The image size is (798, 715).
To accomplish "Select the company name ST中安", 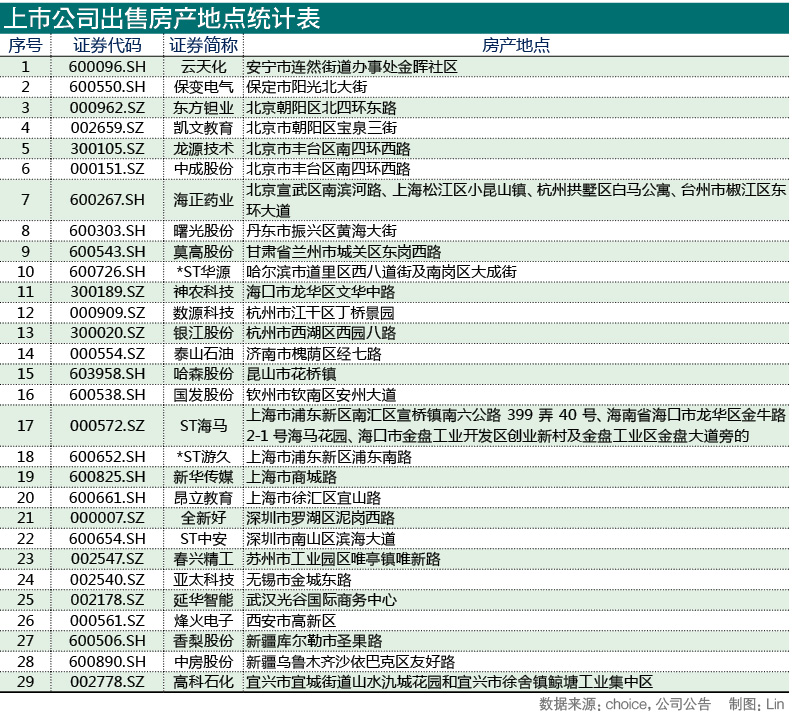I will click(204, 539).
